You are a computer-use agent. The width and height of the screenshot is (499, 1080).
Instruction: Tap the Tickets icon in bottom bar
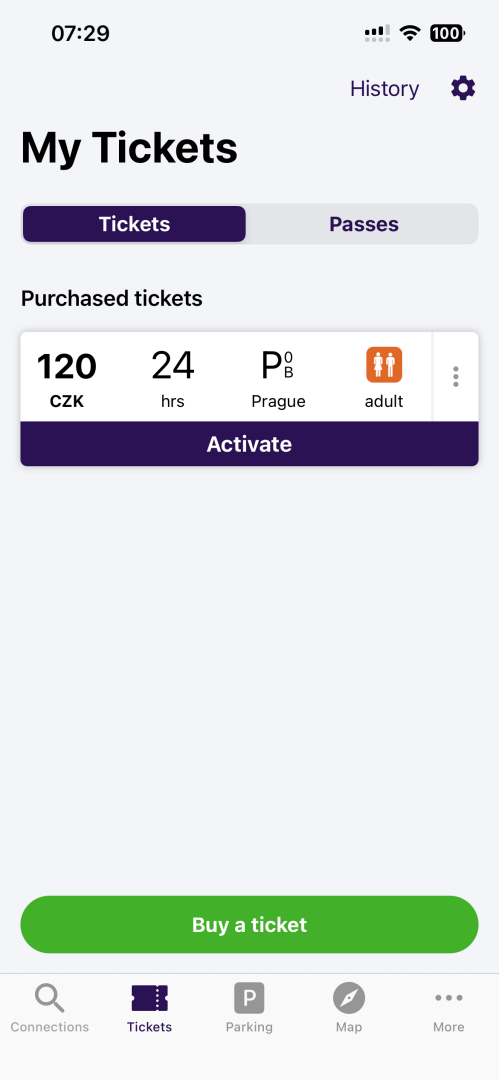[x=150, y=998]
